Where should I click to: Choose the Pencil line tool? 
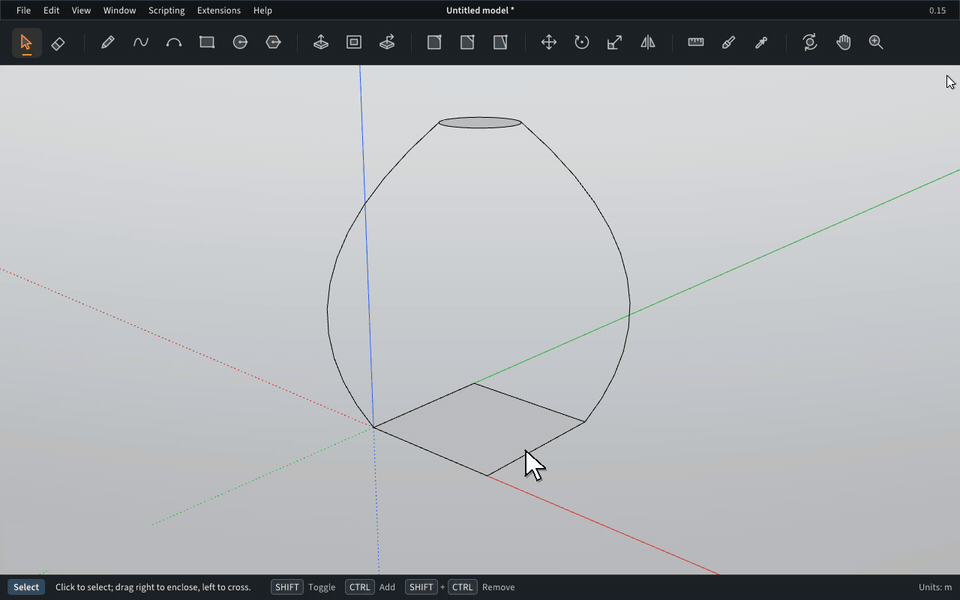(x=108, y=42)
